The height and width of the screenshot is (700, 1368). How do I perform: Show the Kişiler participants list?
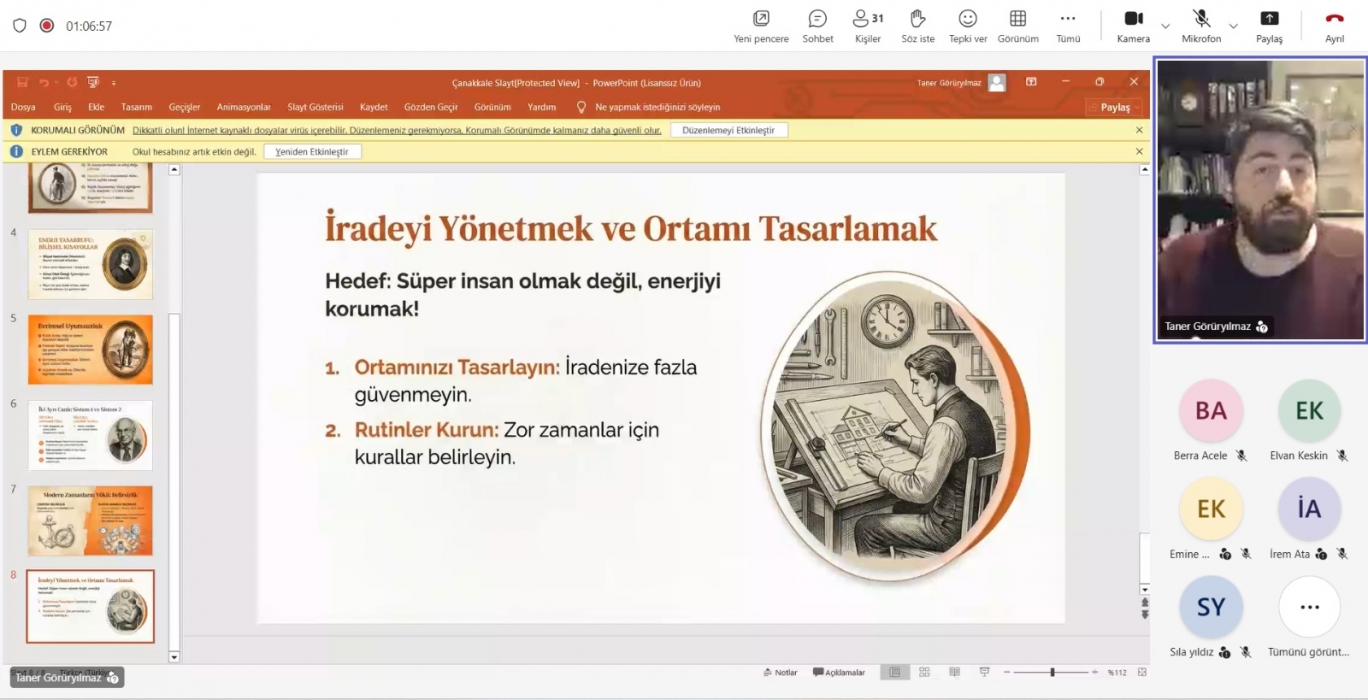[x=867, y=19]
